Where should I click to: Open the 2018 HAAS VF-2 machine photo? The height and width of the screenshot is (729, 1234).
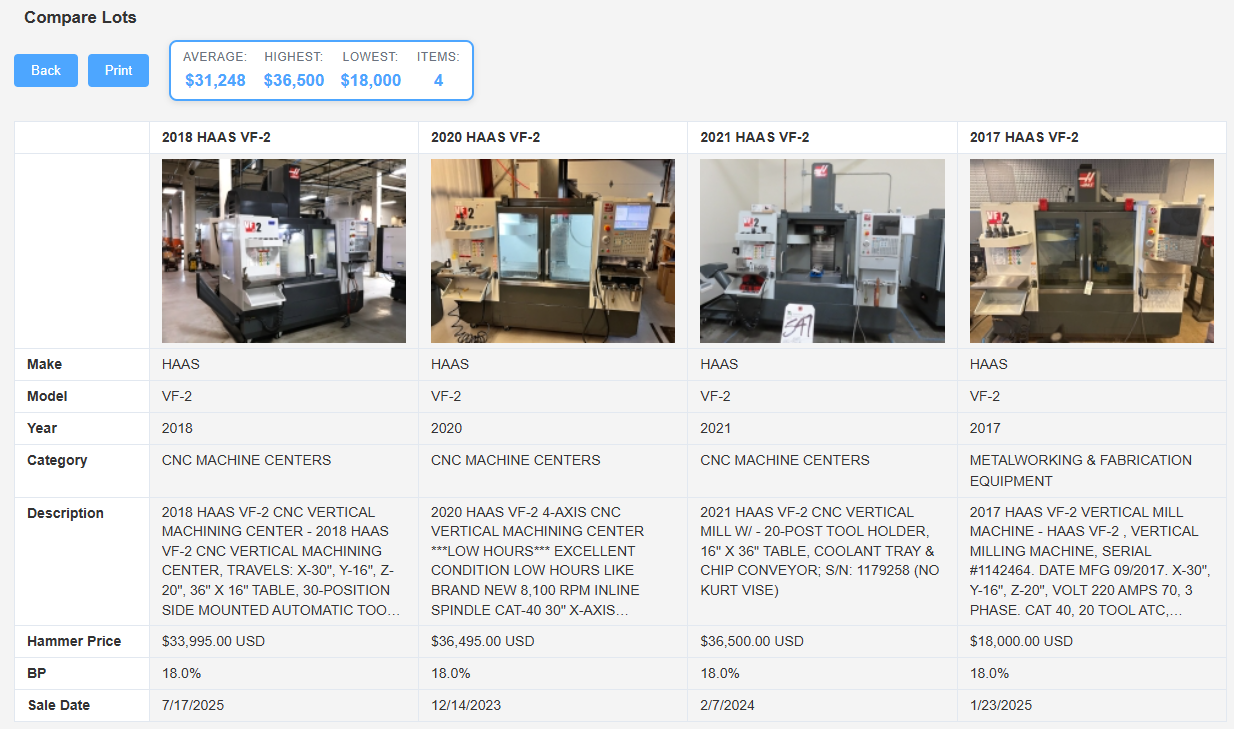pos(284,251)
